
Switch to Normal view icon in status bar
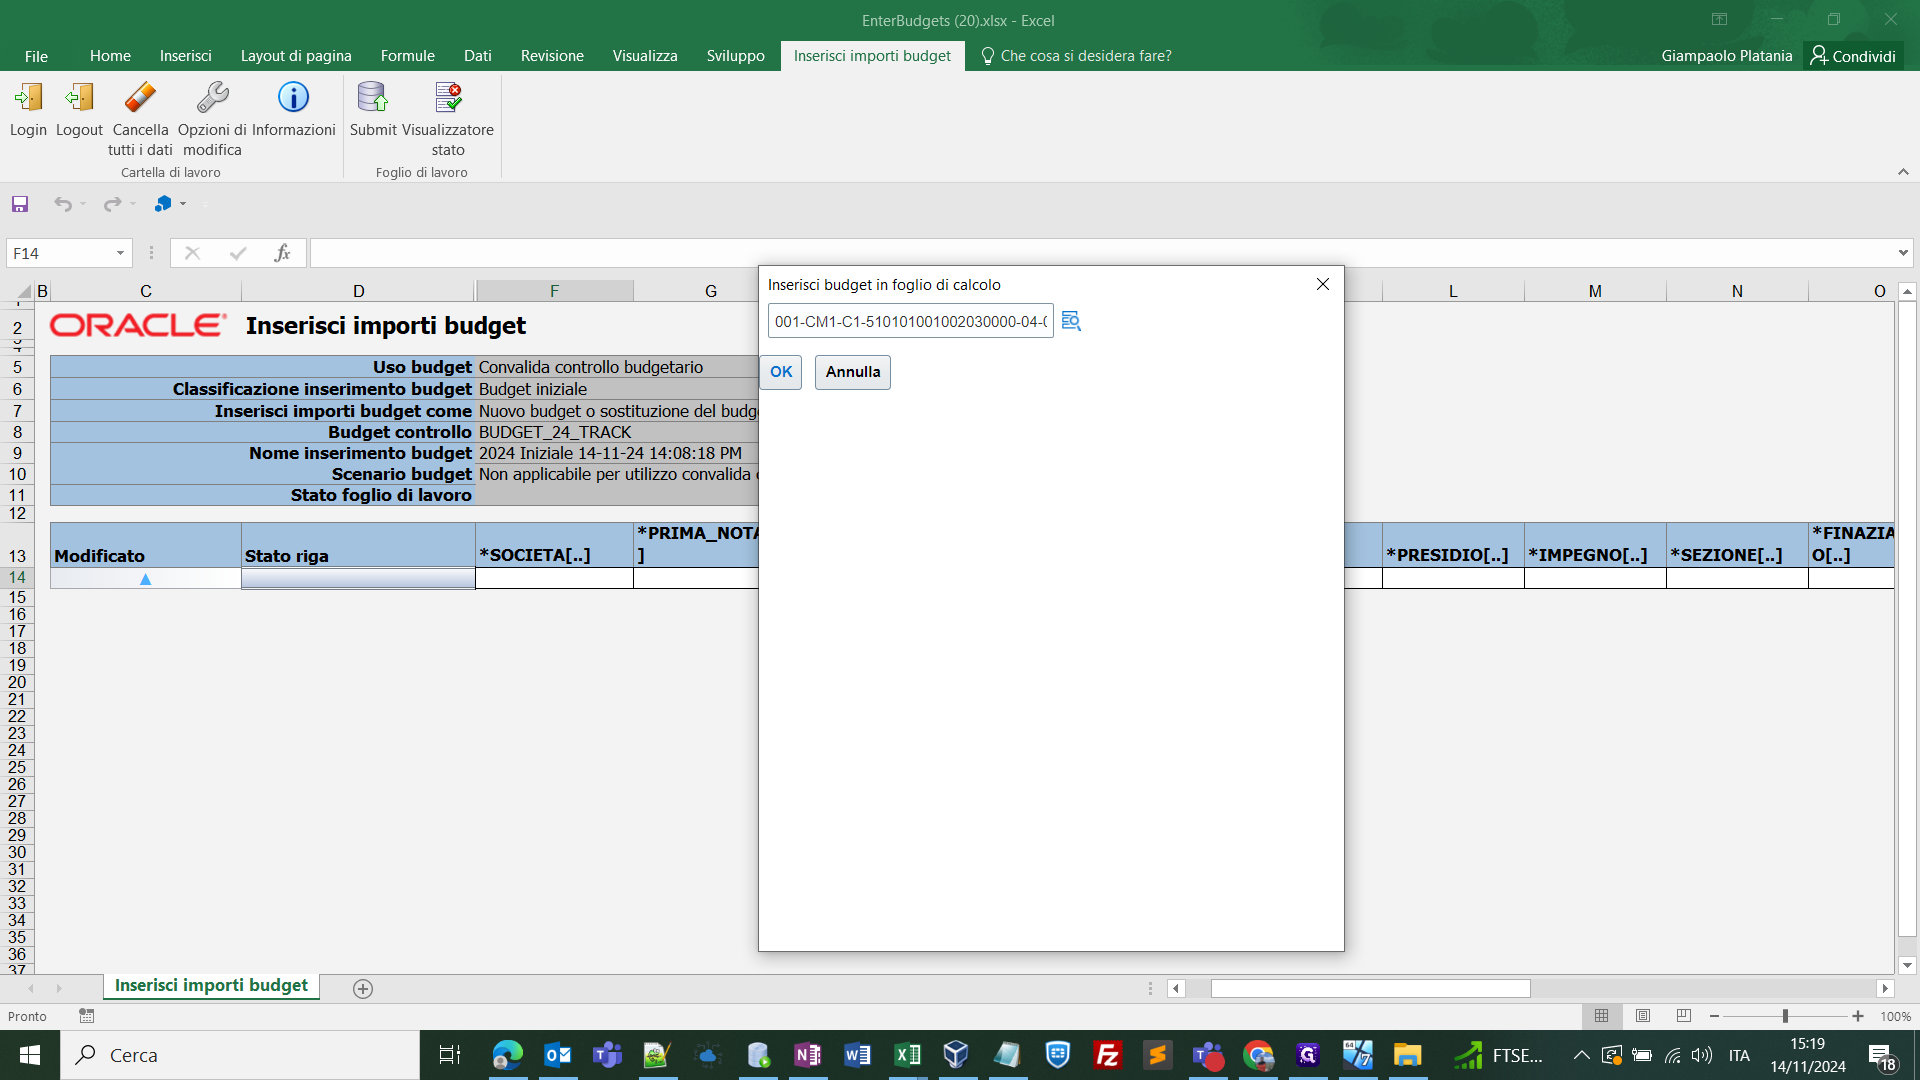1601,1016
